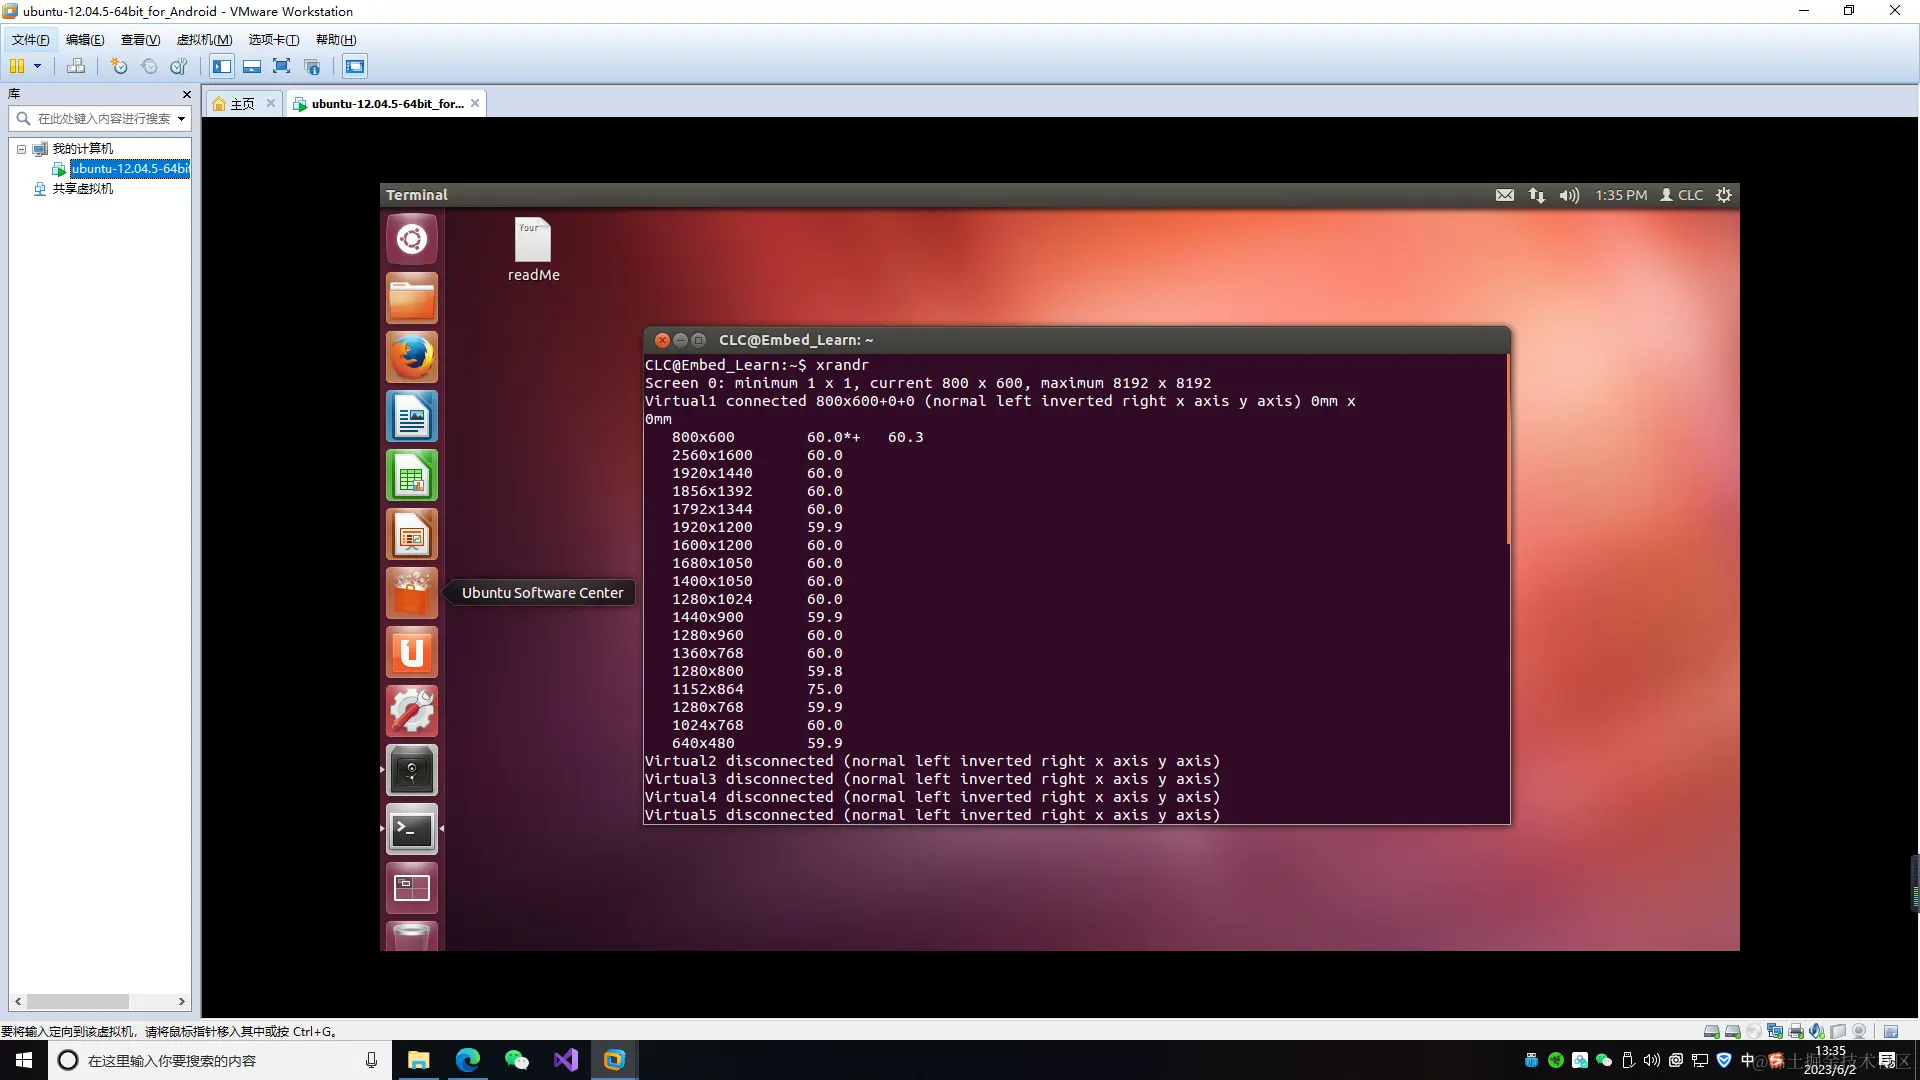The width and height of the screenshot is (1920, 1080).
Task: Open the snapshot manager
Action: click(179, 66)
